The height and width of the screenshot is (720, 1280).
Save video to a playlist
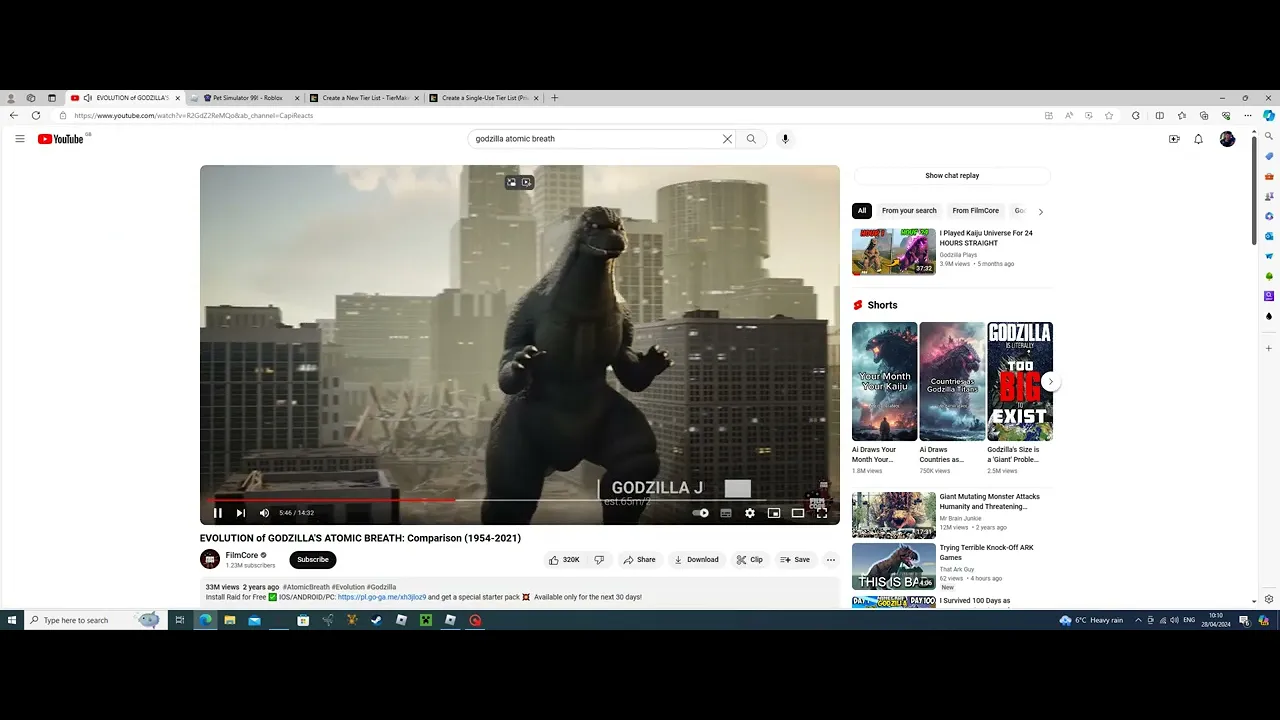[795, 560]
